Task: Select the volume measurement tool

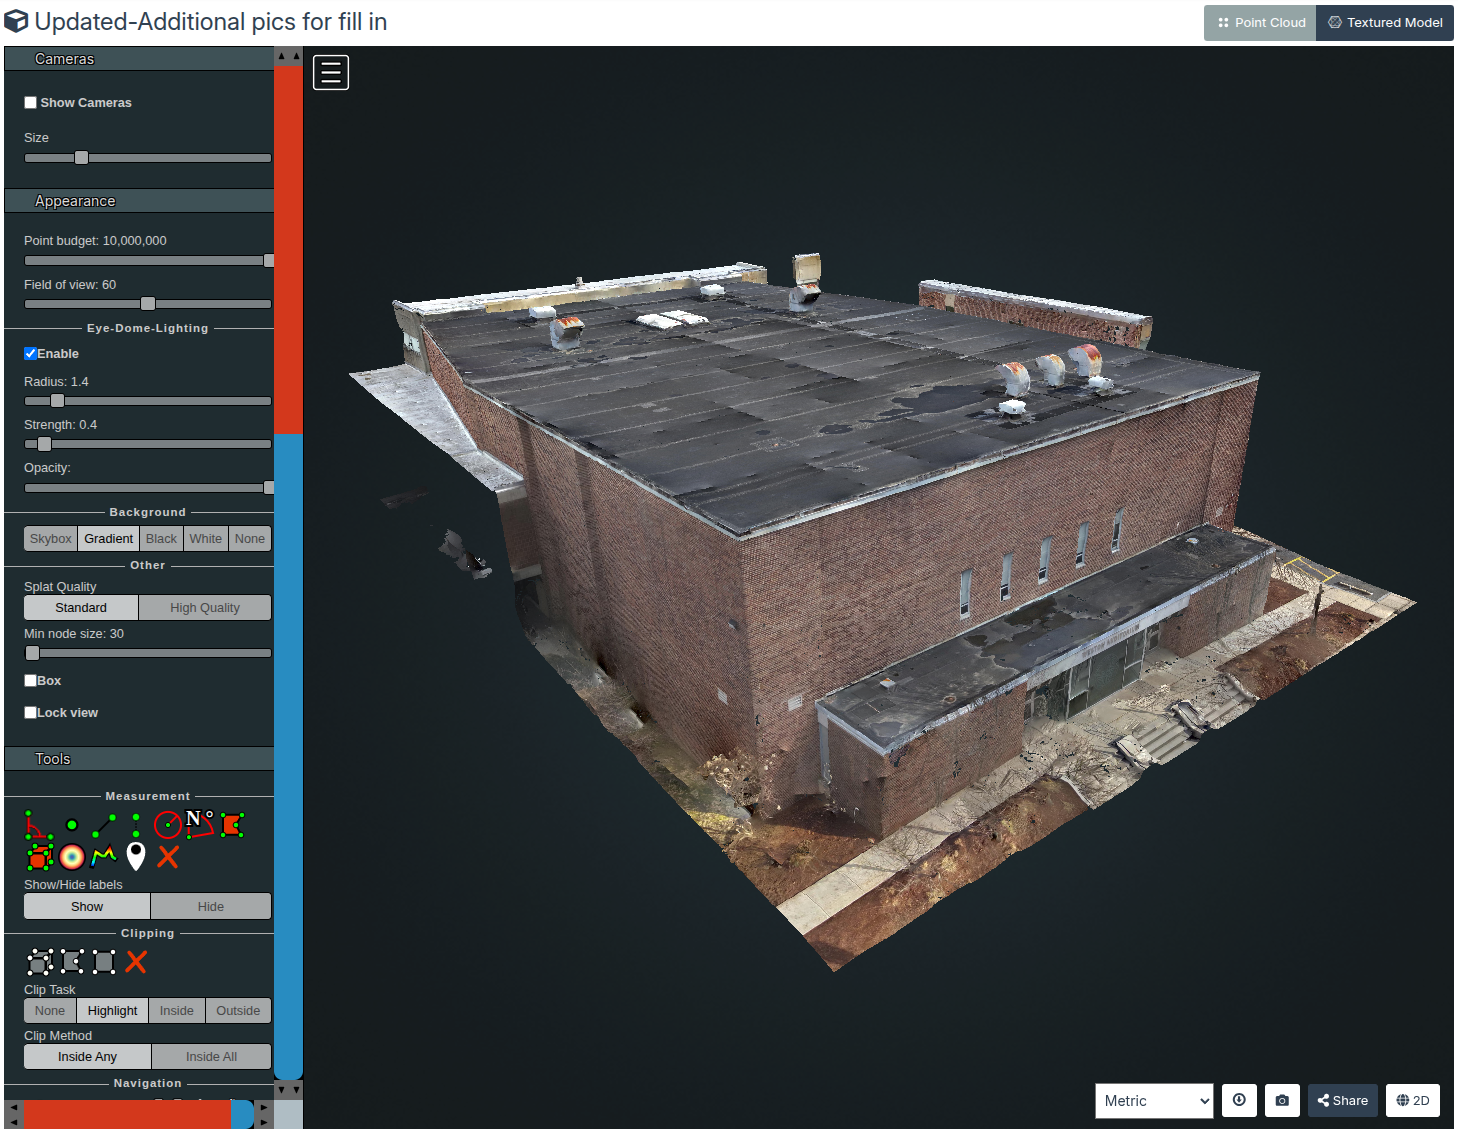Action: 39,857
